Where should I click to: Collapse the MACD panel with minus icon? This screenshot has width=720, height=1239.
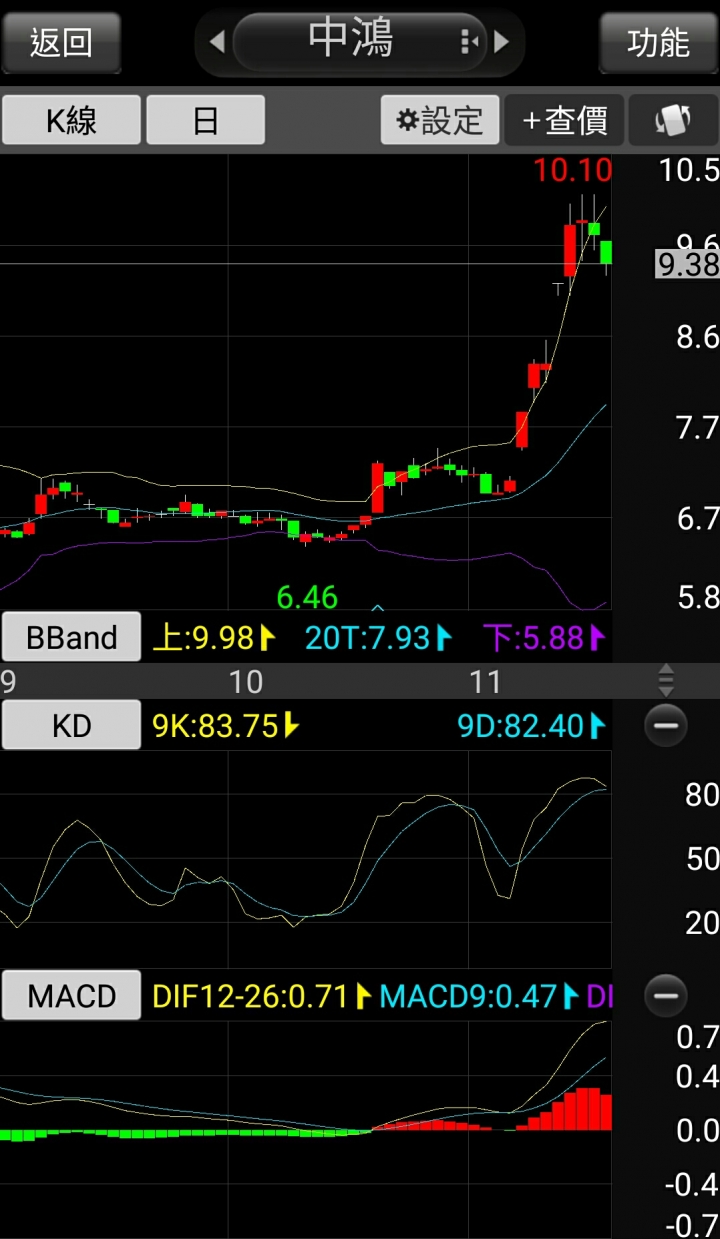666,996
